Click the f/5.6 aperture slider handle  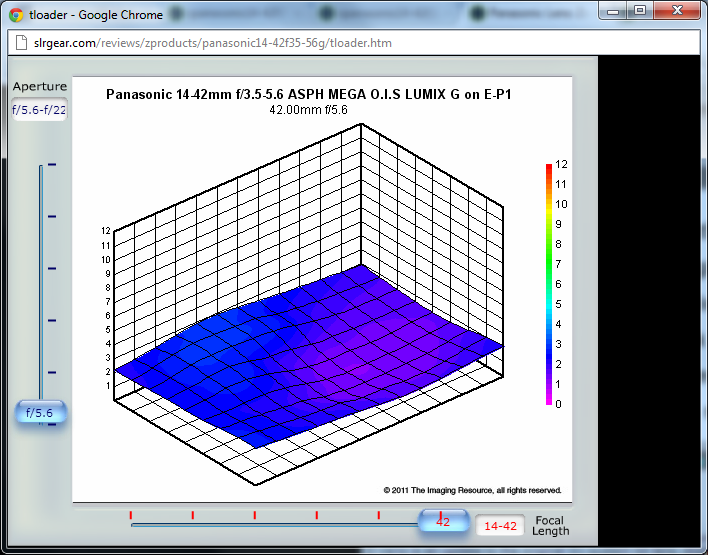[40, 412]
